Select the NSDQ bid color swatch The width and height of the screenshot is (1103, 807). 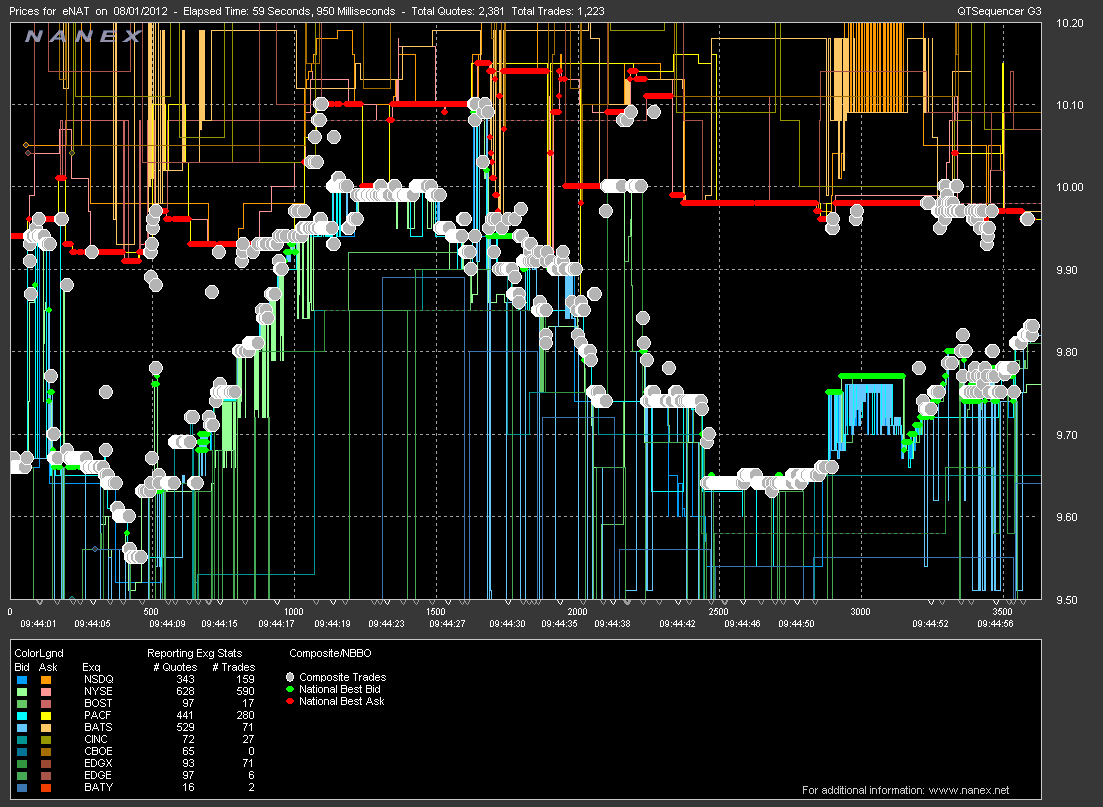(x=22, y=680)
